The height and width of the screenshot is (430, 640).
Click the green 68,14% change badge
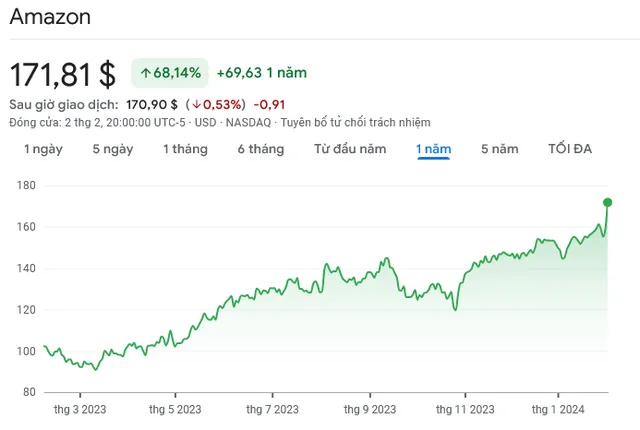tap(170, 73)
